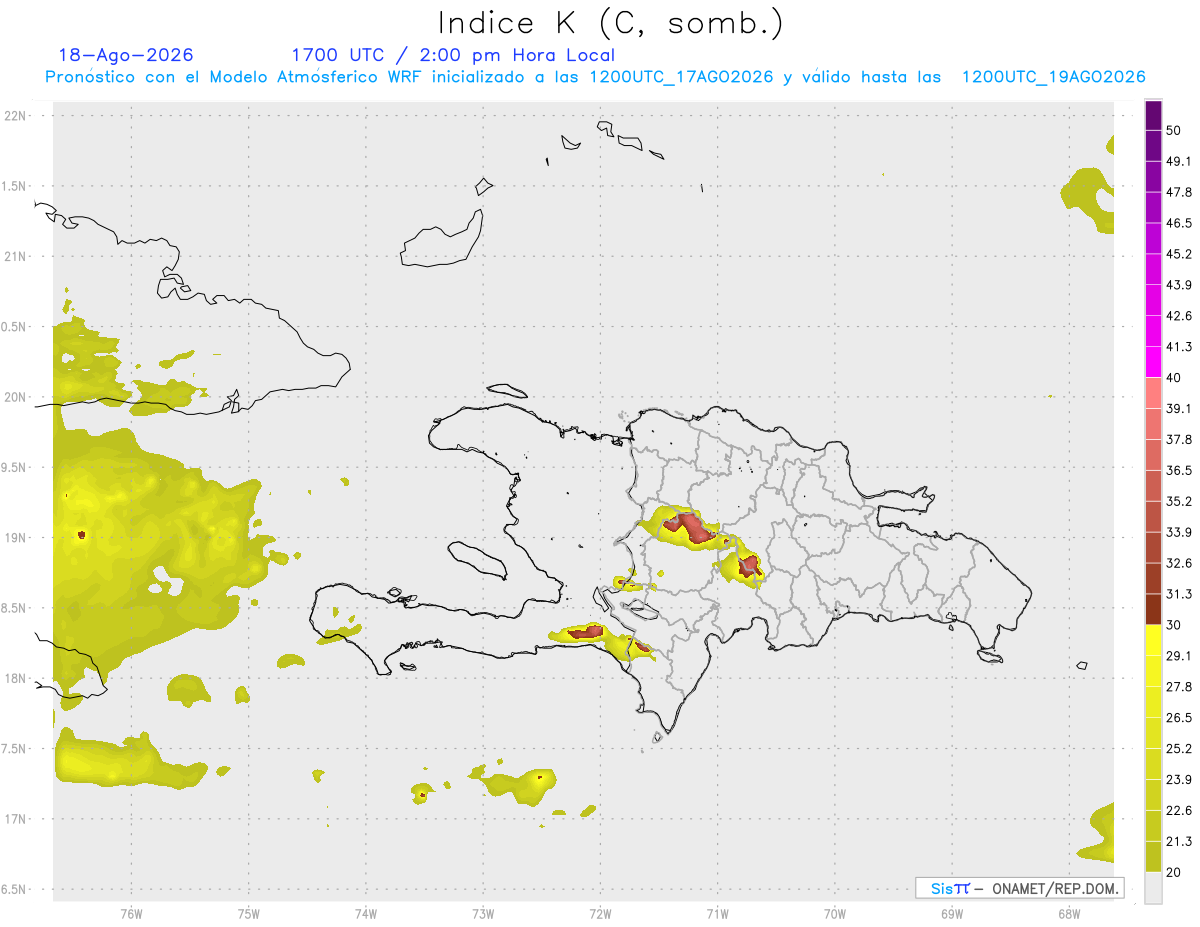Viewport: 1200px width, 927px height.
Task: Click the legend value '40'
Action: 1174,378
